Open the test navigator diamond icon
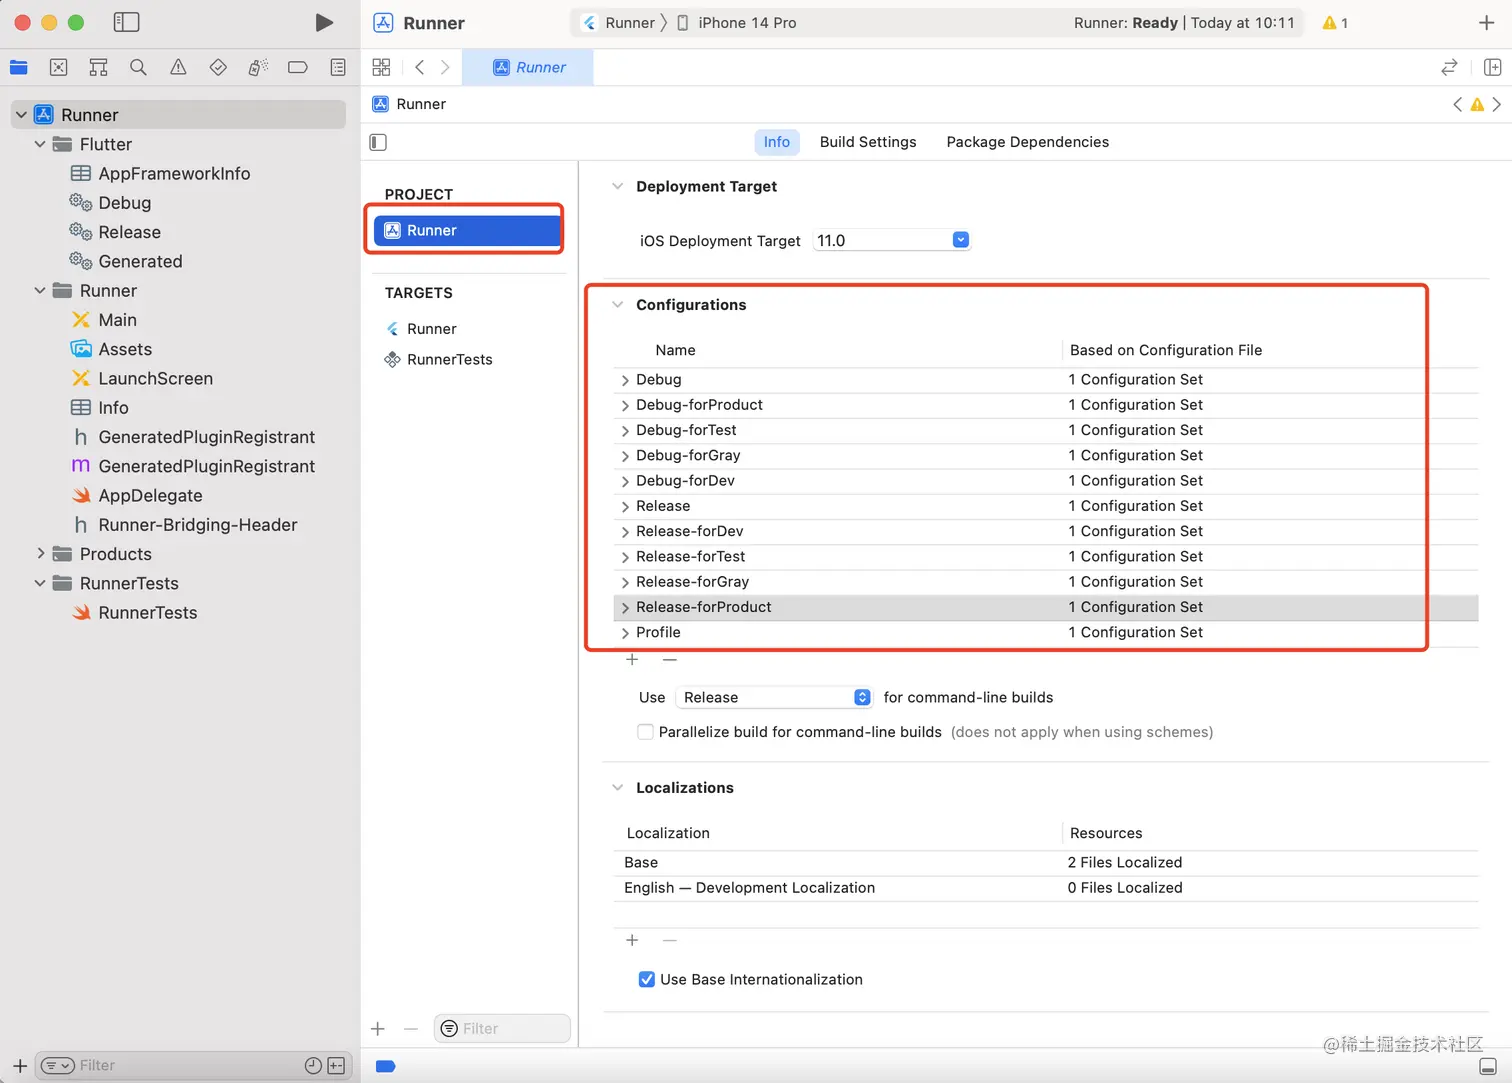This screenshot has width=1512, height=1083. (x=218, y=67)
